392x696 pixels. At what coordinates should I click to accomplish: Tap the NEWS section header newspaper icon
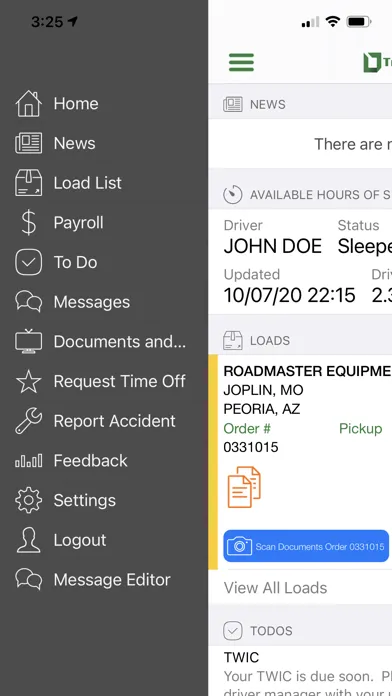(233, 104)
